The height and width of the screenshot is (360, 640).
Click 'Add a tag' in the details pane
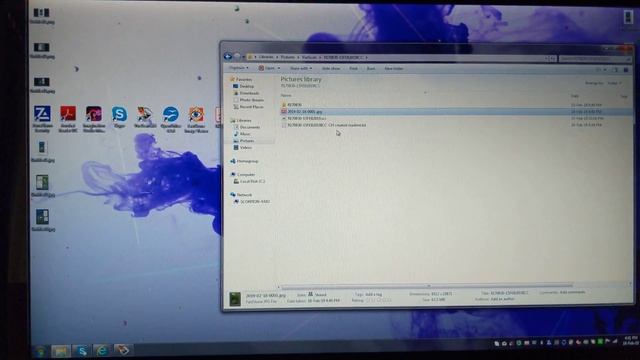tap(374, 294)
